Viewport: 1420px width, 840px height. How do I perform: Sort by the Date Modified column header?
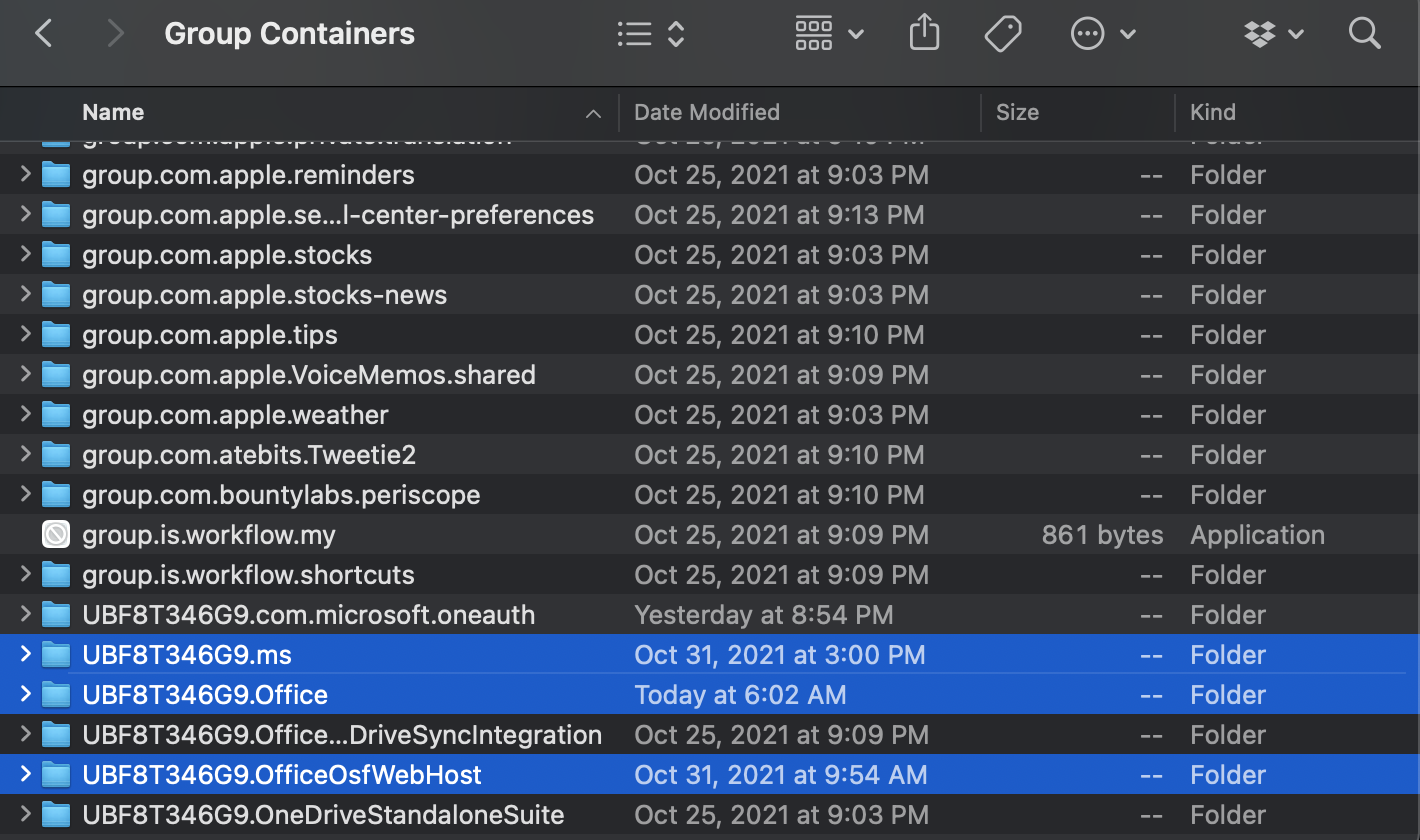706,112
